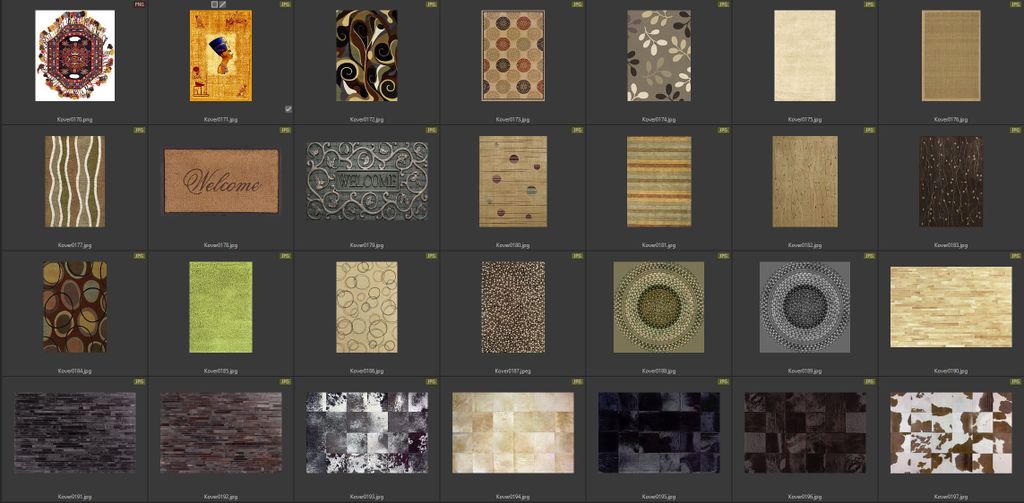Select the bright green shag rug thumbnail

pos(221,307)
